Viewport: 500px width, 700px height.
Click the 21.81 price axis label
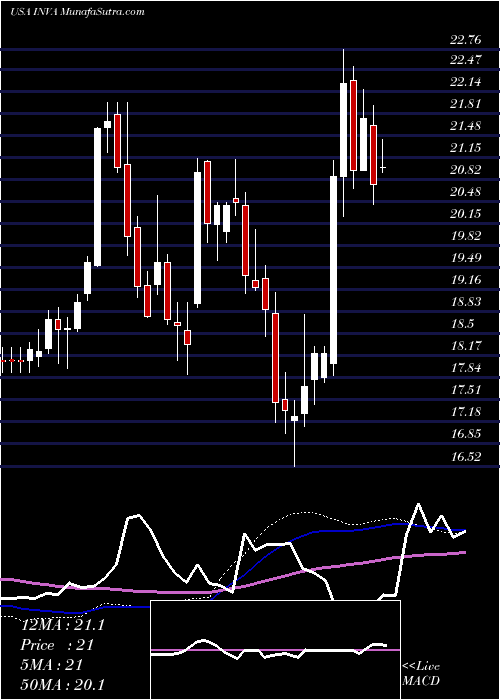[466, 104]
